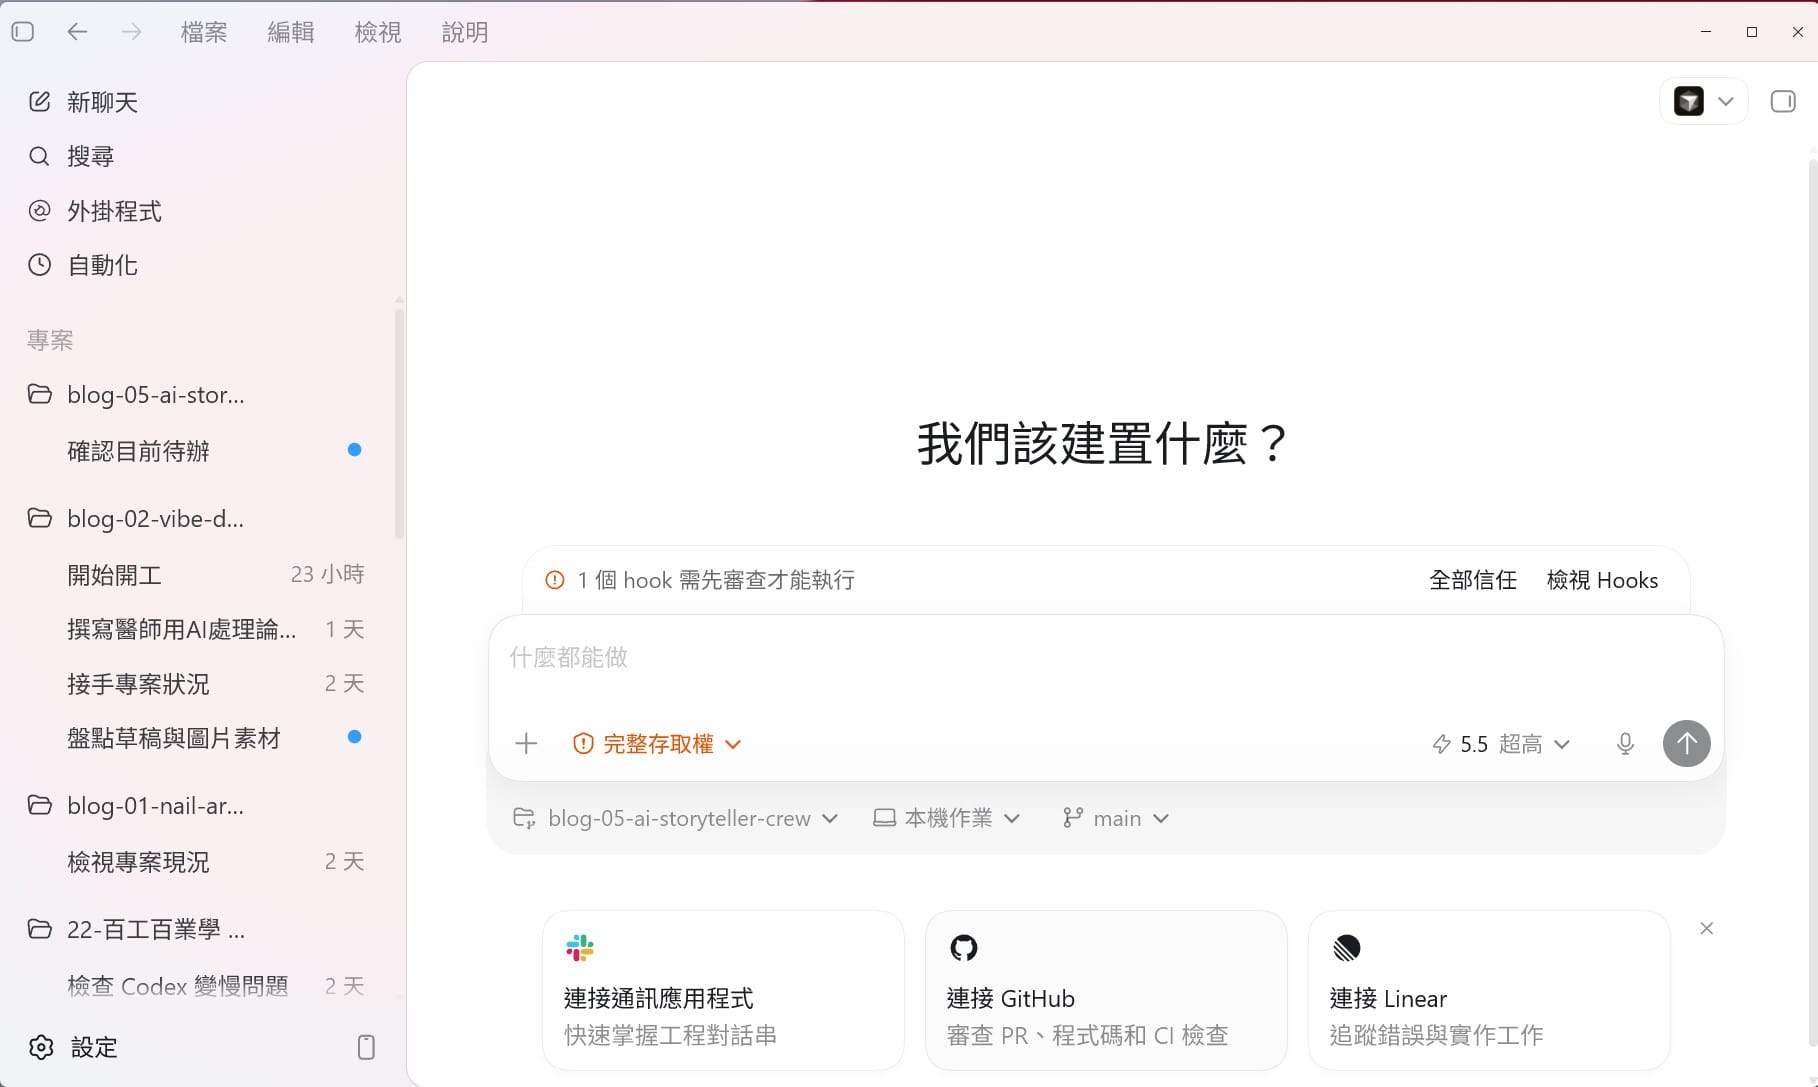Go forward with the right arrow

point(131,32)
